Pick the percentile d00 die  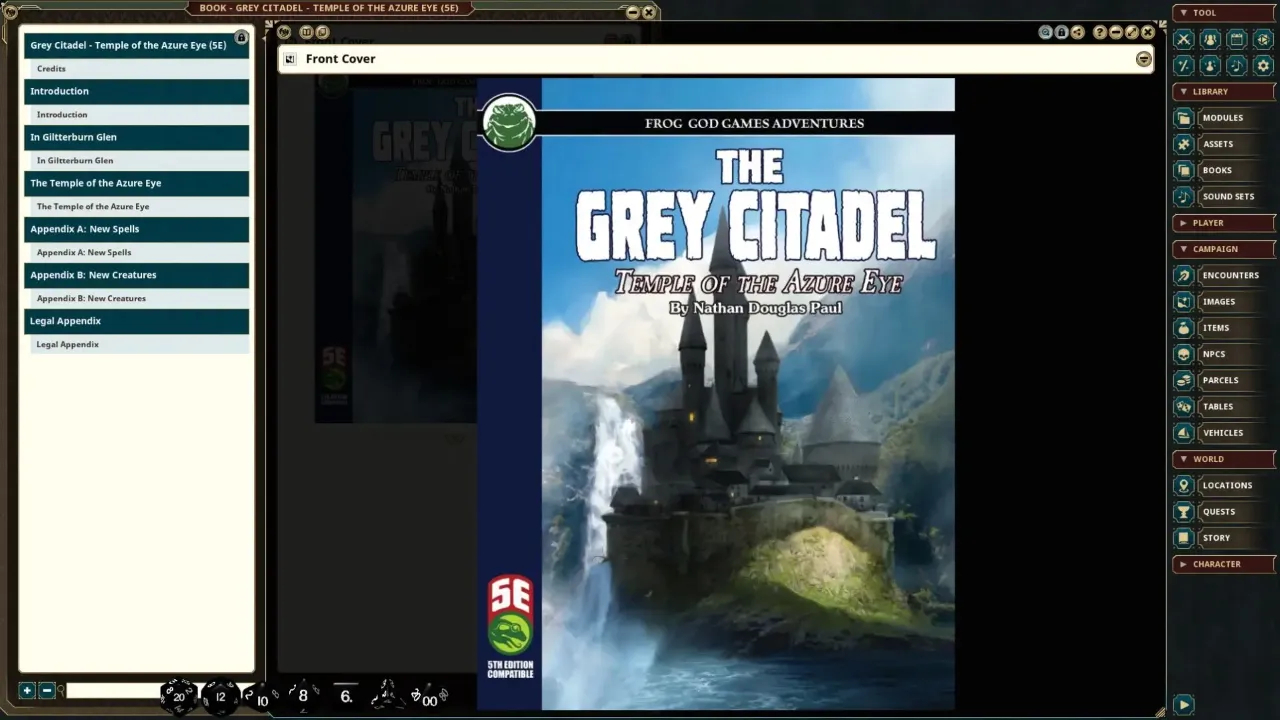point(428,696)
